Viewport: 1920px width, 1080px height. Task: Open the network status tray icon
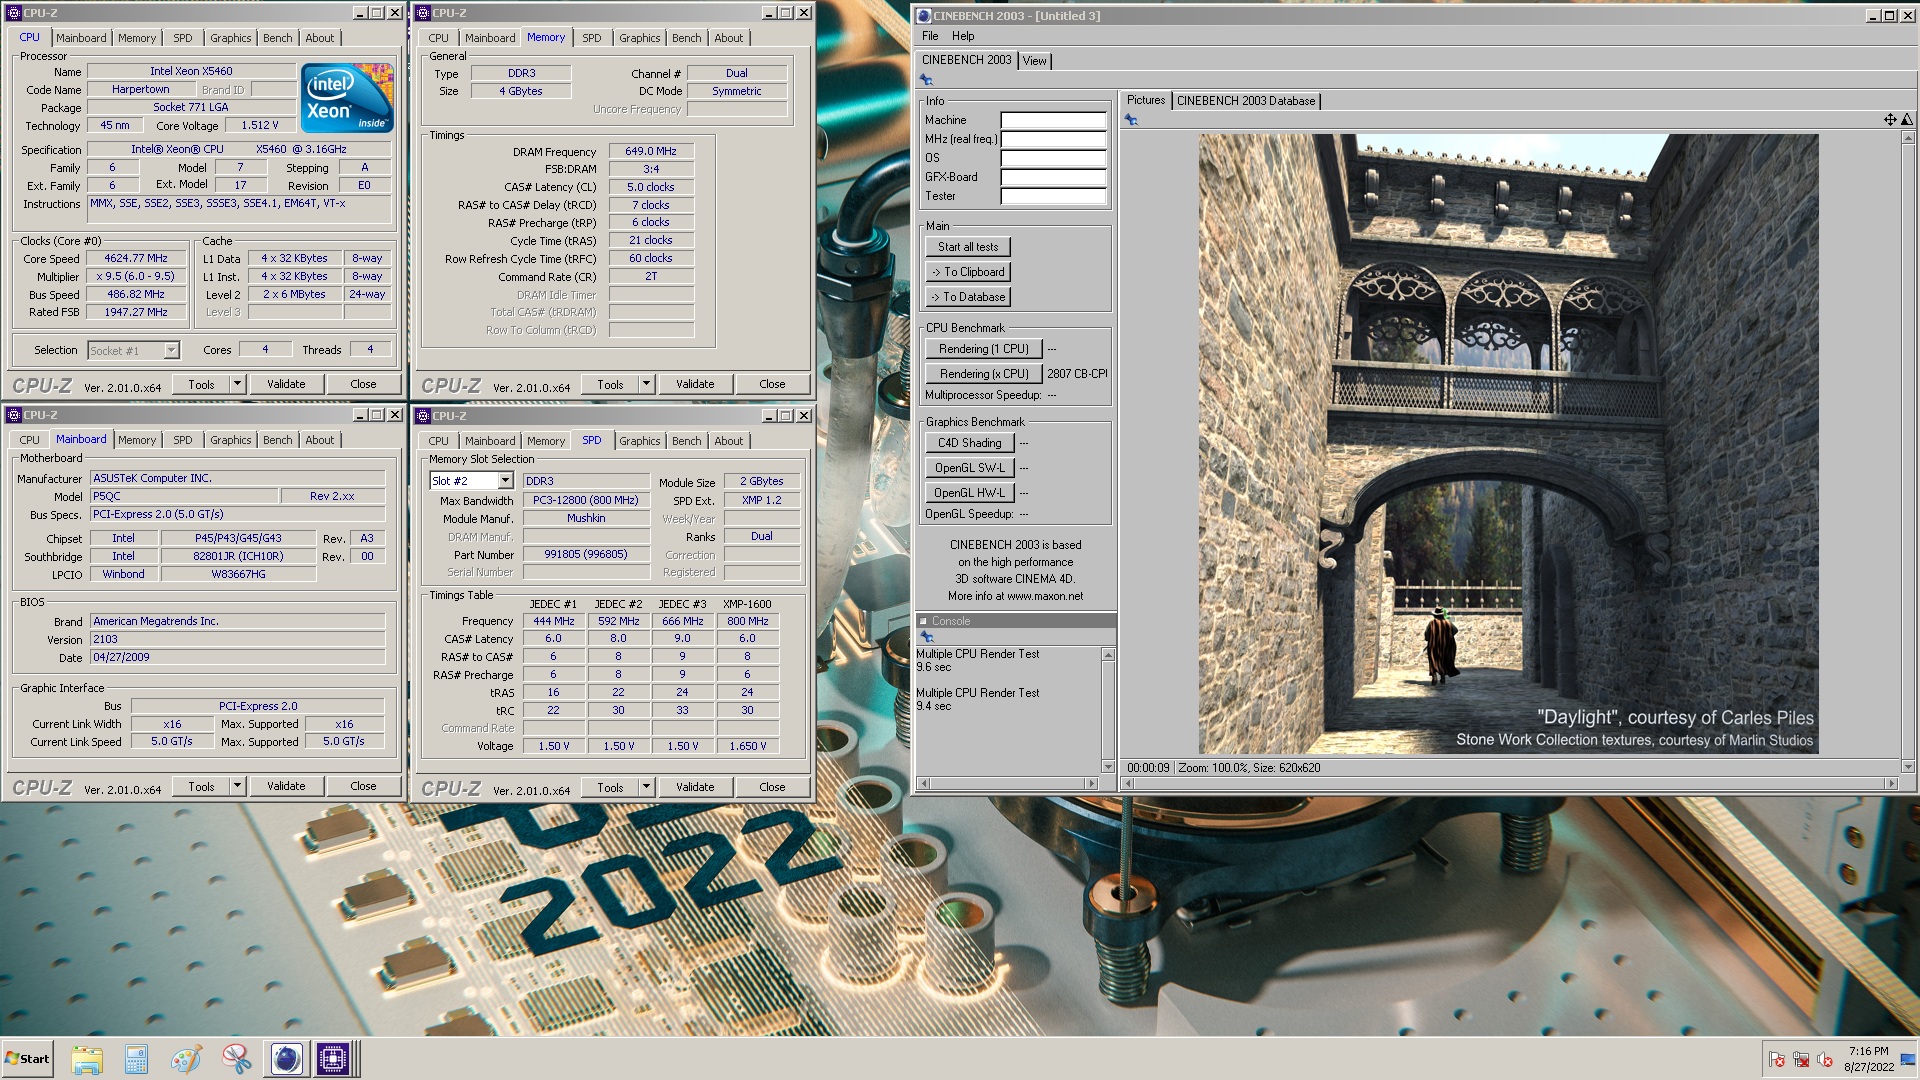click(1801, 1060)
